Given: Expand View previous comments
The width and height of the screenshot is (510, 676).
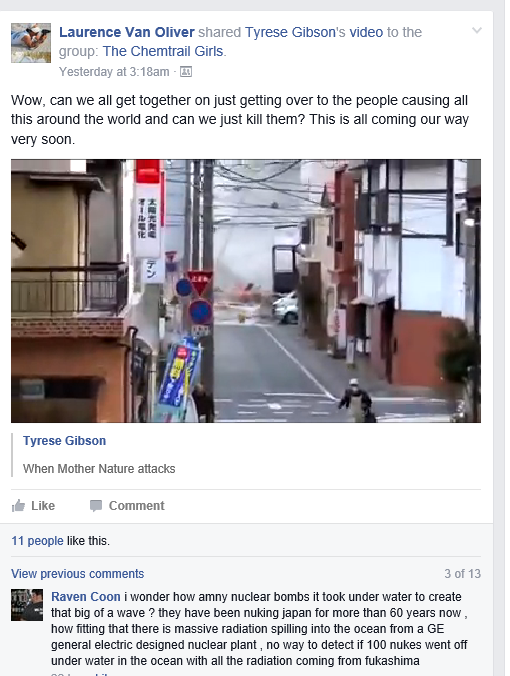Looking at the screenshot, I should click(x=78, y=574).
